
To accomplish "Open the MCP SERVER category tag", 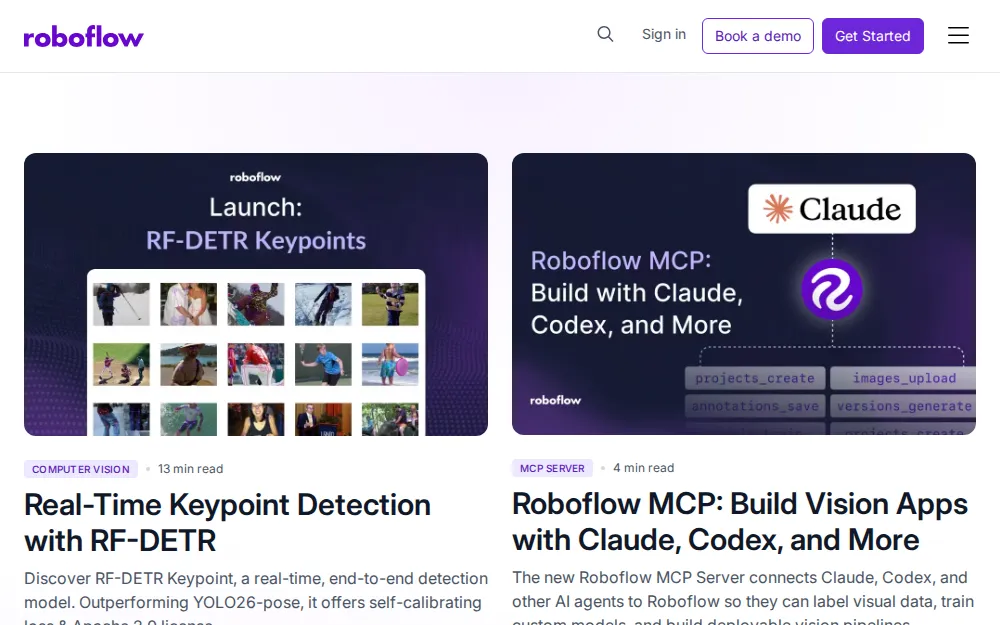I will (552, 468).
